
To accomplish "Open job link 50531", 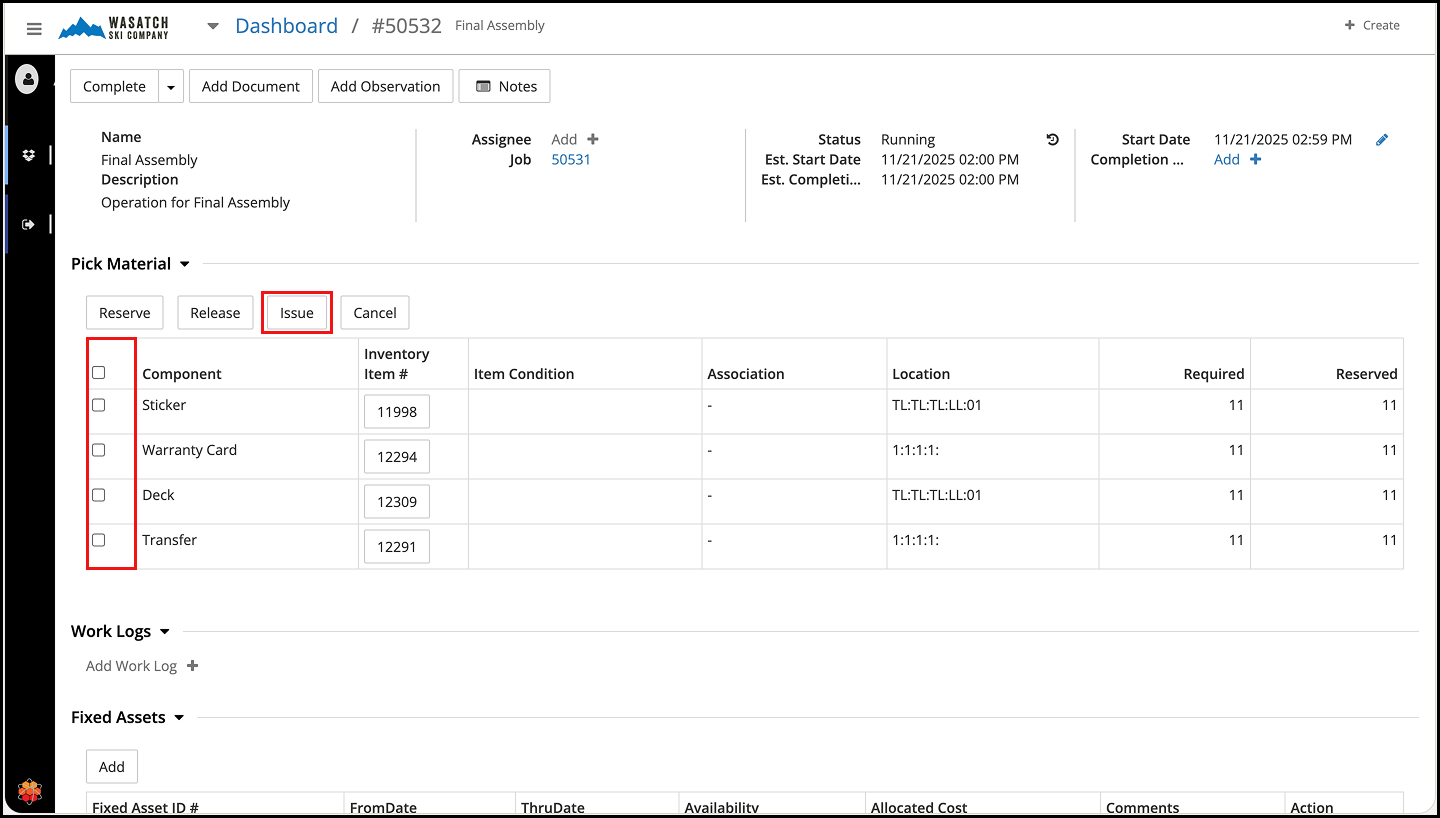I will (571, 160).
